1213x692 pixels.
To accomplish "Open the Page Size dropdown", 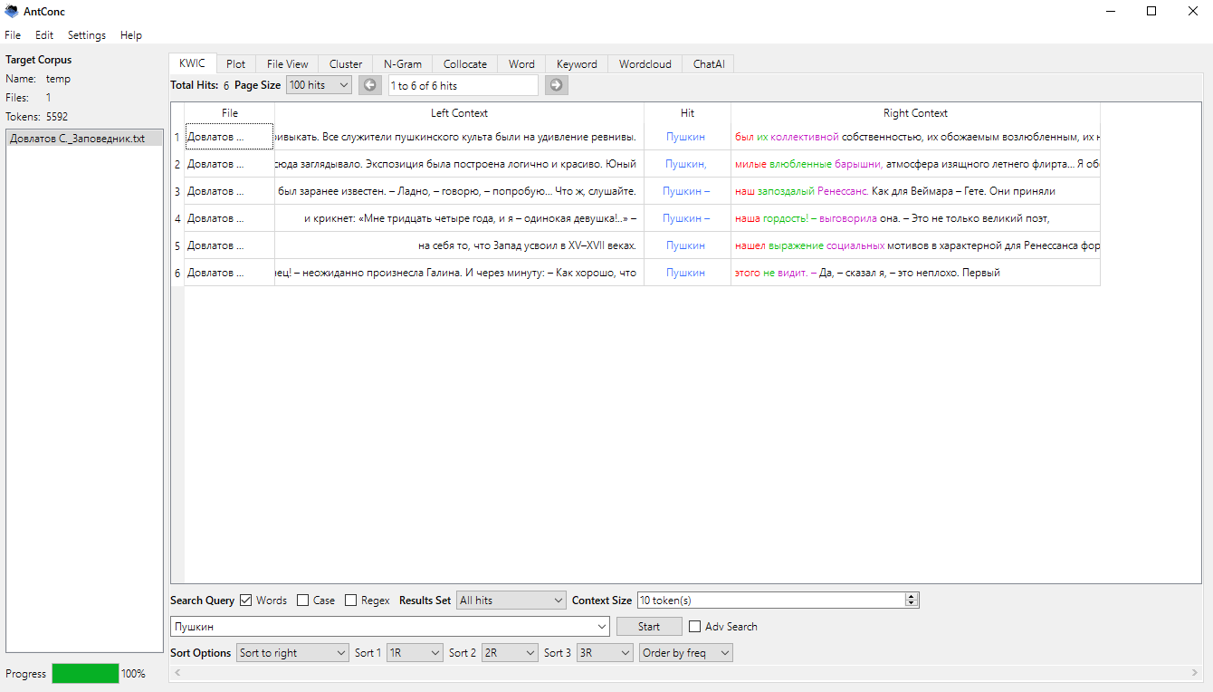I will coord(319,85).
